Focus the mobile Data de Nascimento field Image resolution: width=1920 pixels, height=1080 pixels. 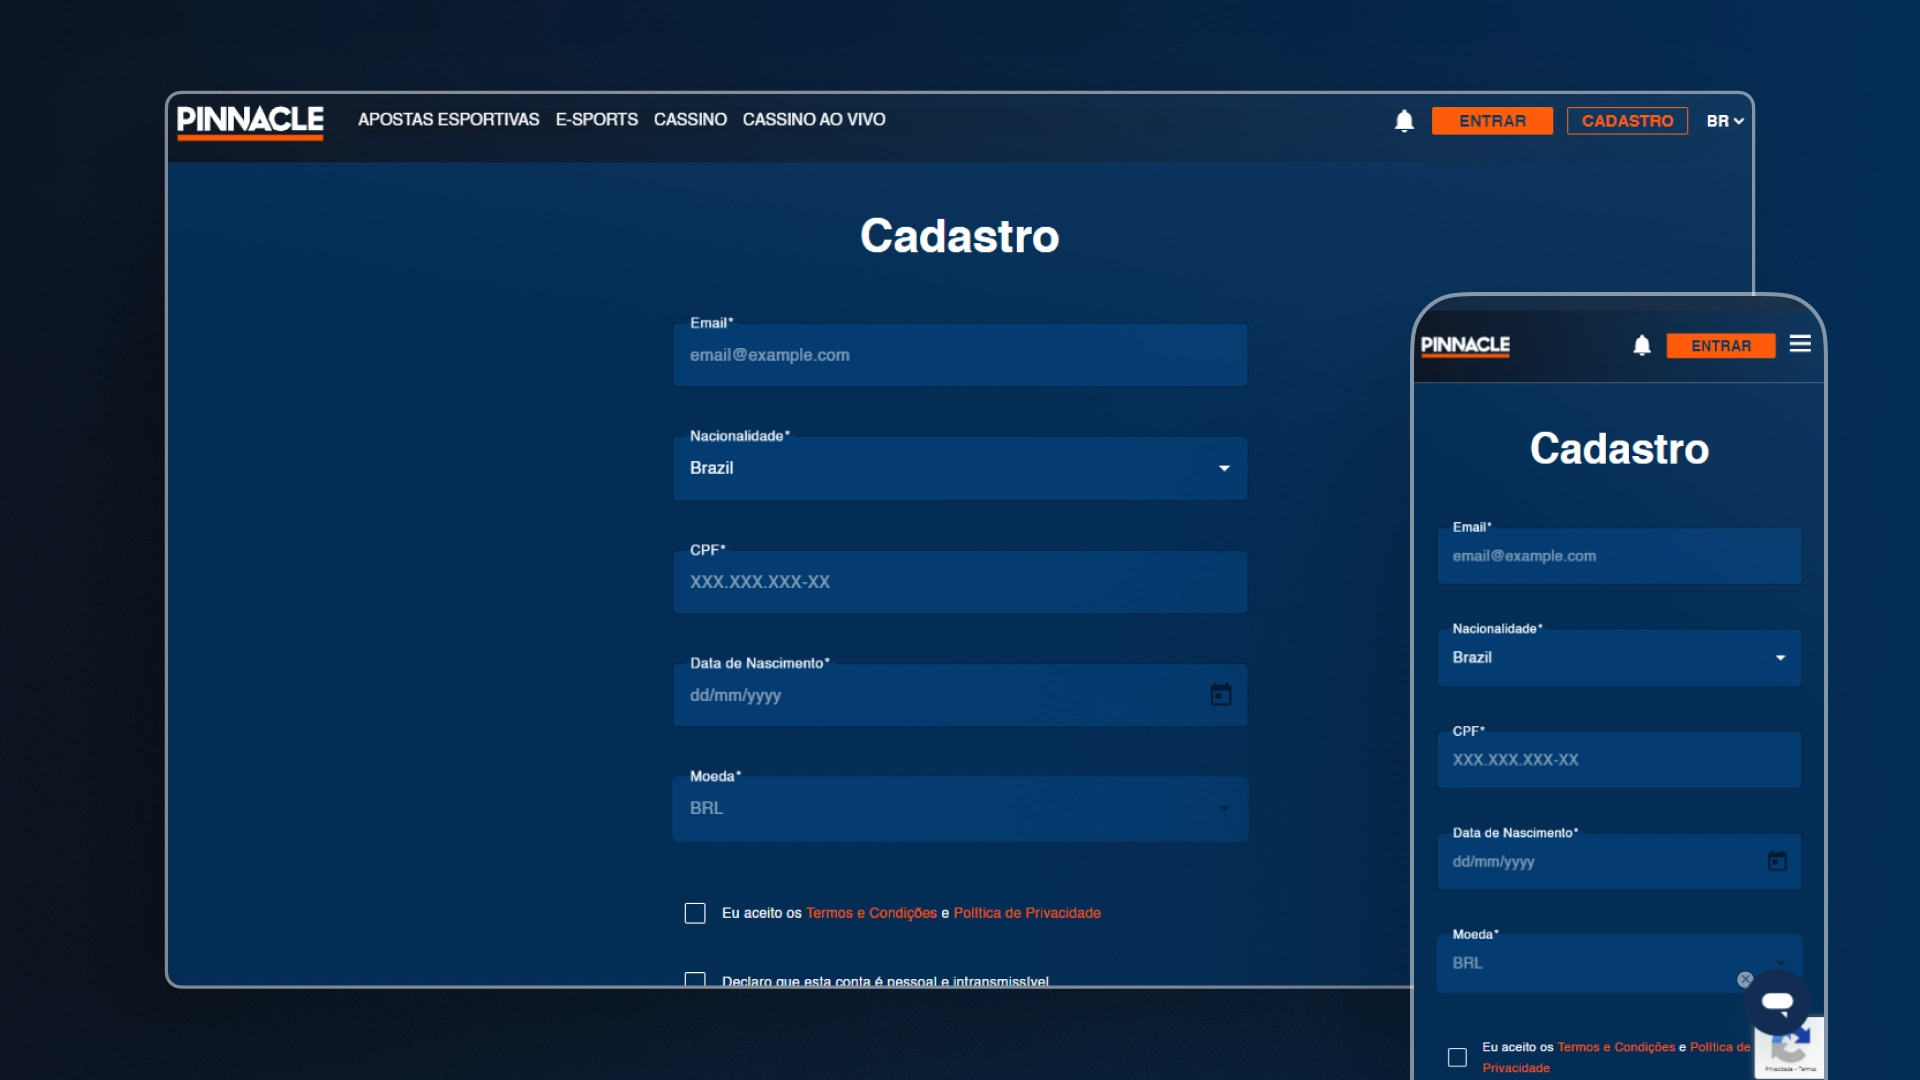coord(1619,861)
